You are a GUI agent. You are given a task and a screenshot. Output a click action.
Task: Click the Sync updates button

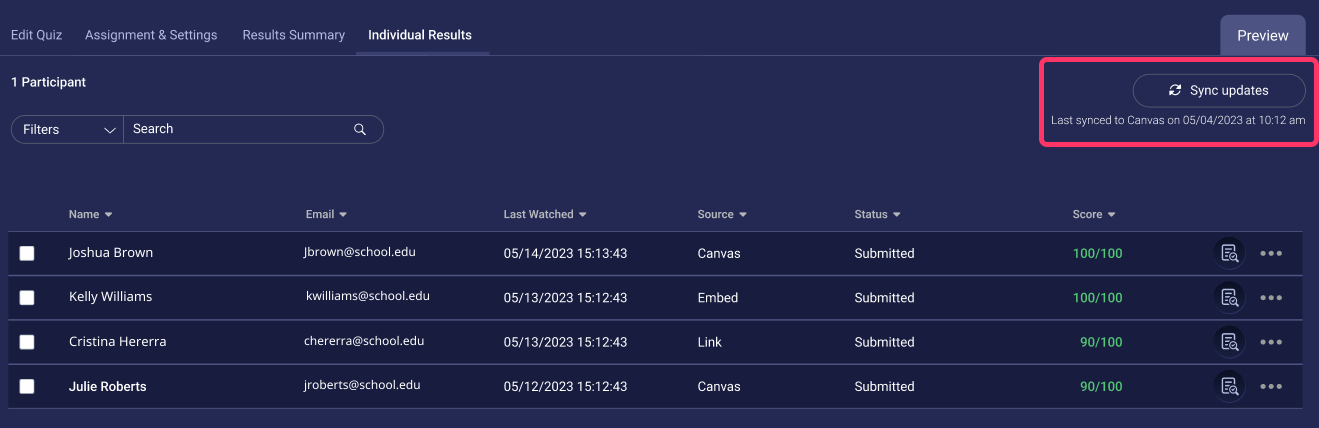[1219, 90]
